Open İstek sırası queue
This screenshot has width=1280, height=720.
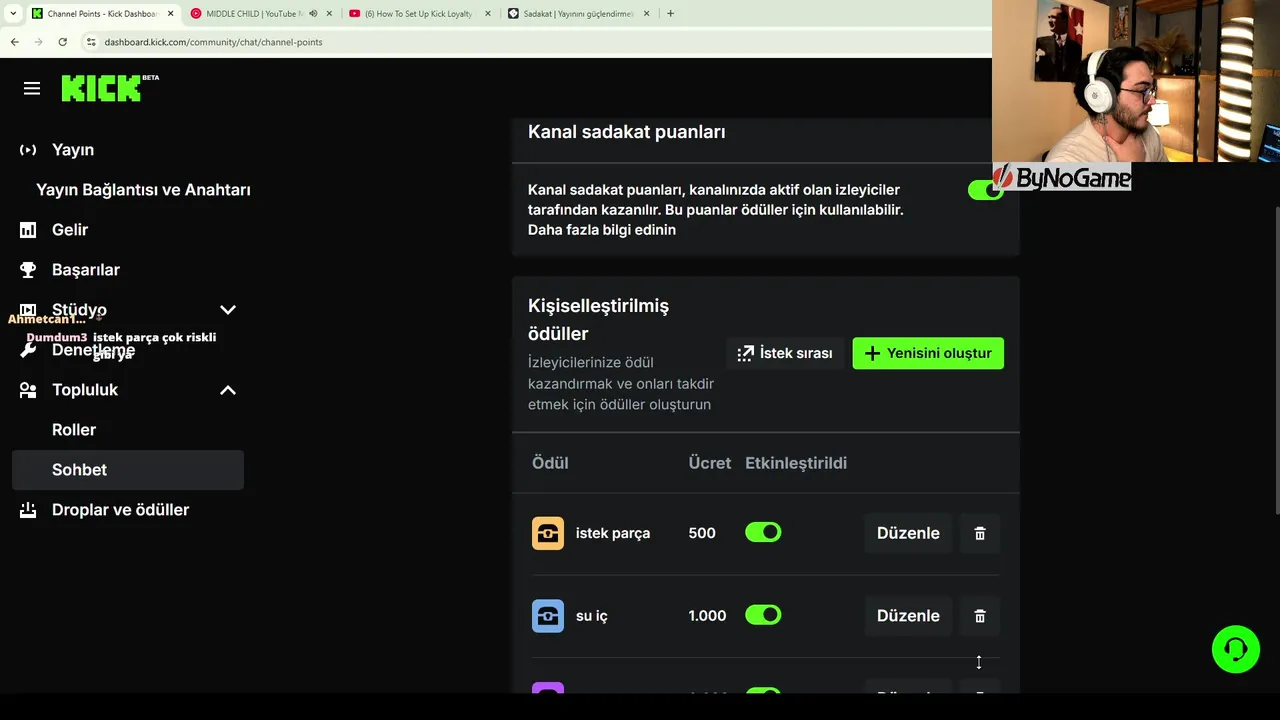tap(785, 353)
